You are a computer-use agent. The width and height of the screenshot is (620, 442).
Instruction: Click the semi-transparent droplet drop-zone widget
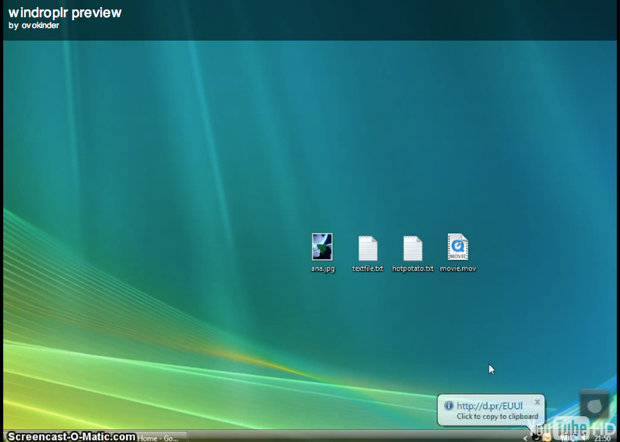594,405
